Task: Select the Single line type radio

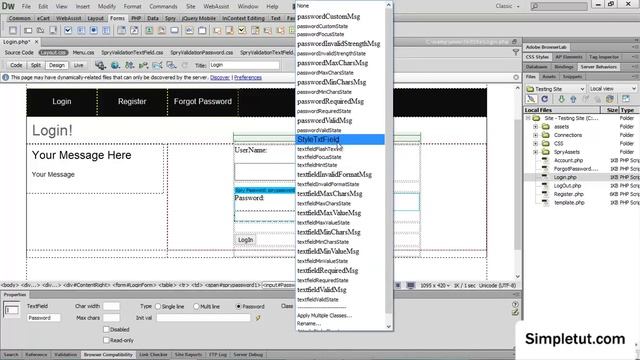Action: coord(158,306)
